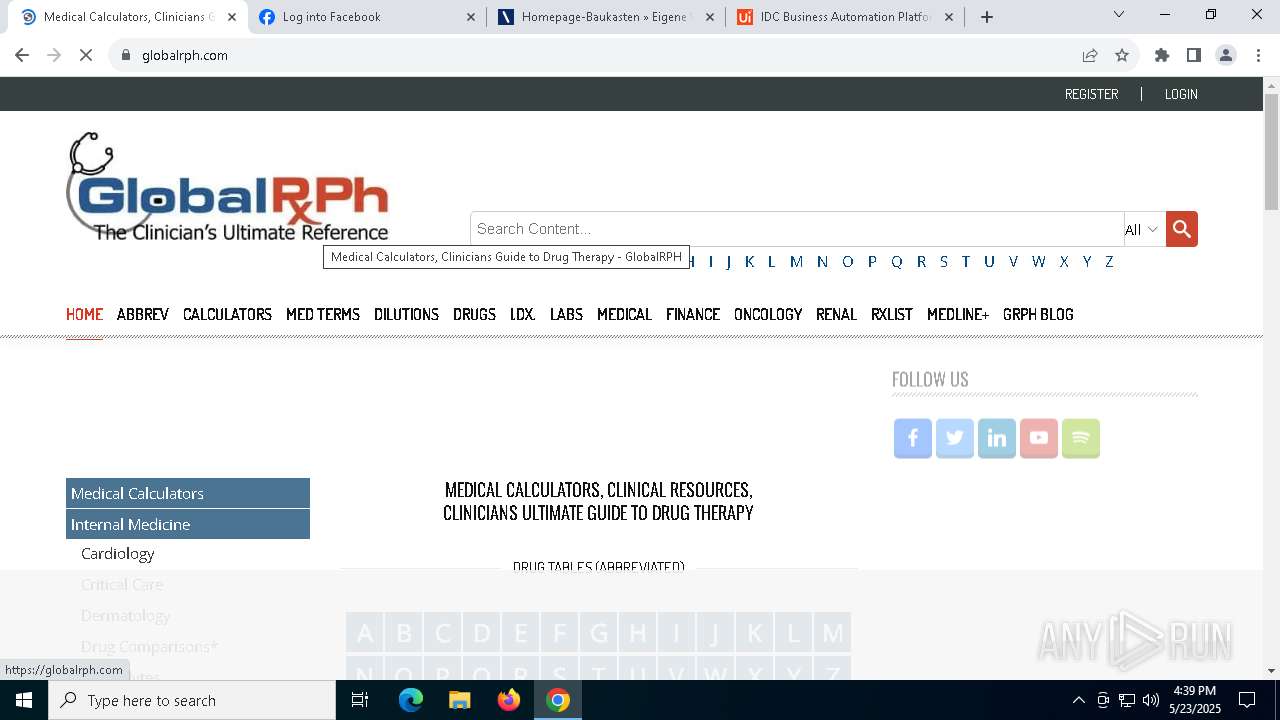Open Medical Calculators sidebar section
This screenshot has height=720, width=1280.
tap(188, 493)
